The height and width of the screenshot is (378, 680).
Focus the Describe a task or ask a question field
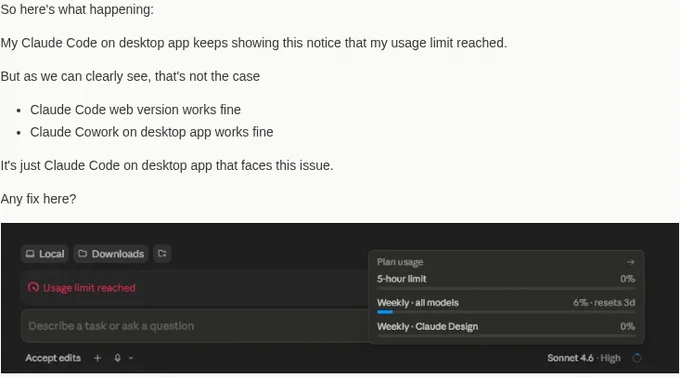(x=194, y=326)
